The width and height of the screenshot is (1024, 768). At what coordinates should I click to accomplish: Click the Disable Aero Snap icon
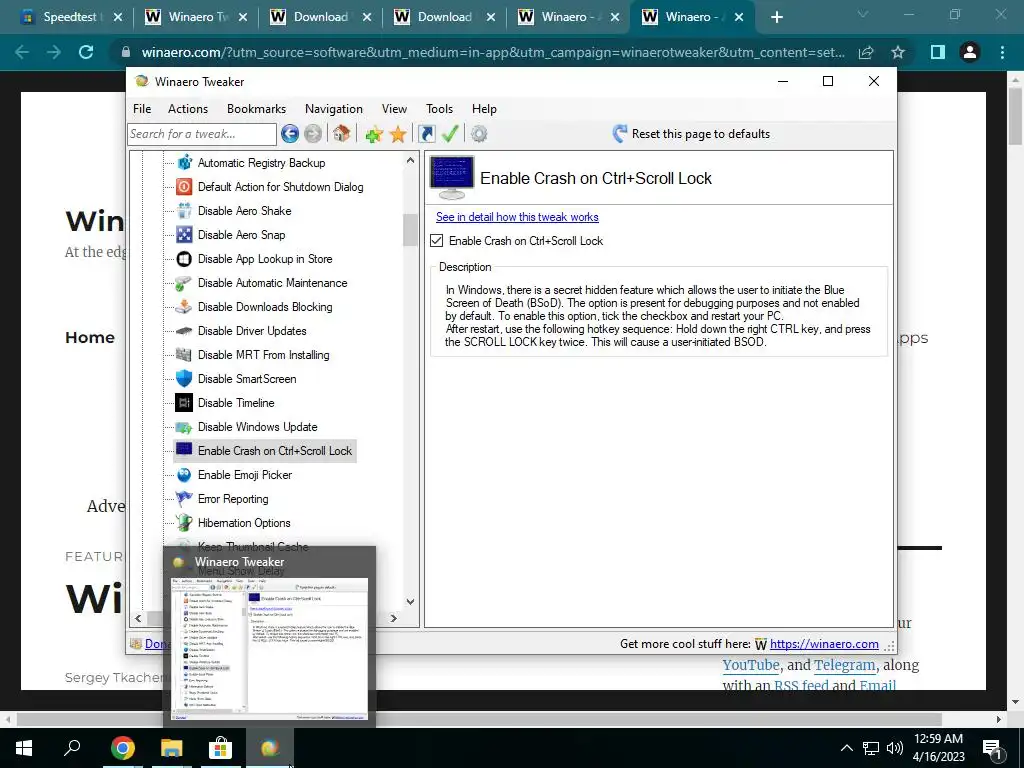tap(184, 234)
